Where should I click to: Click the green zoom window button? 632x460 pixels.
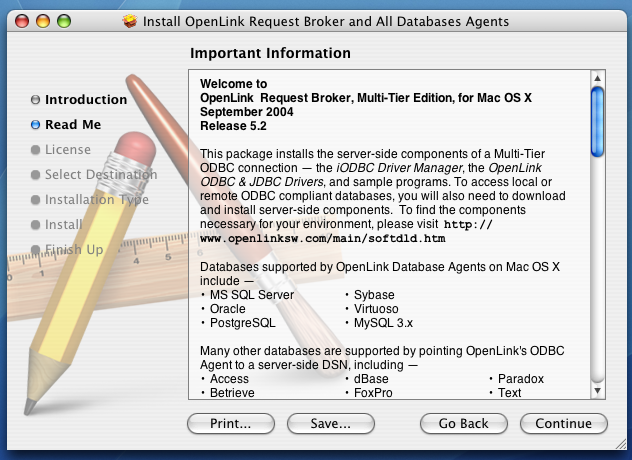click(64, 21)
